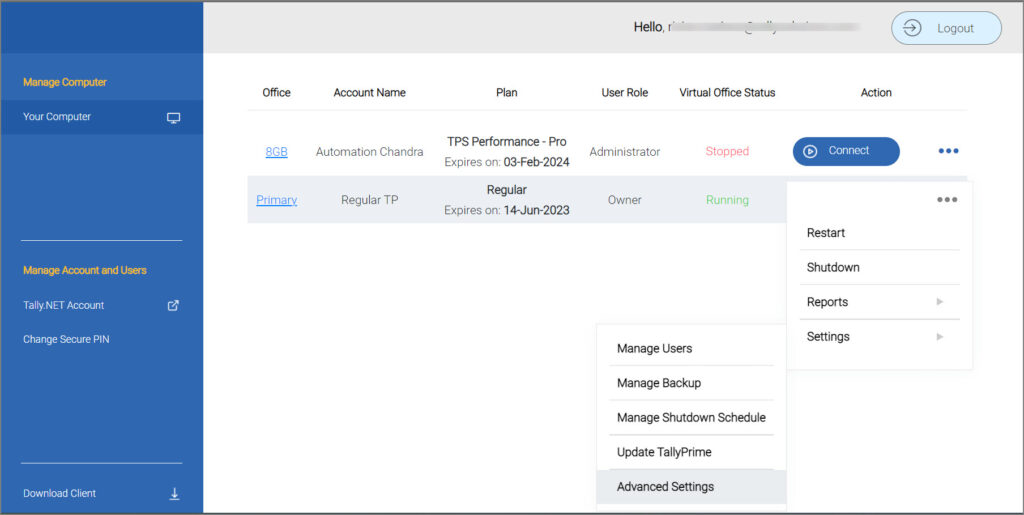Click the Running status text
1024x515 pixels.
(727, 200)
